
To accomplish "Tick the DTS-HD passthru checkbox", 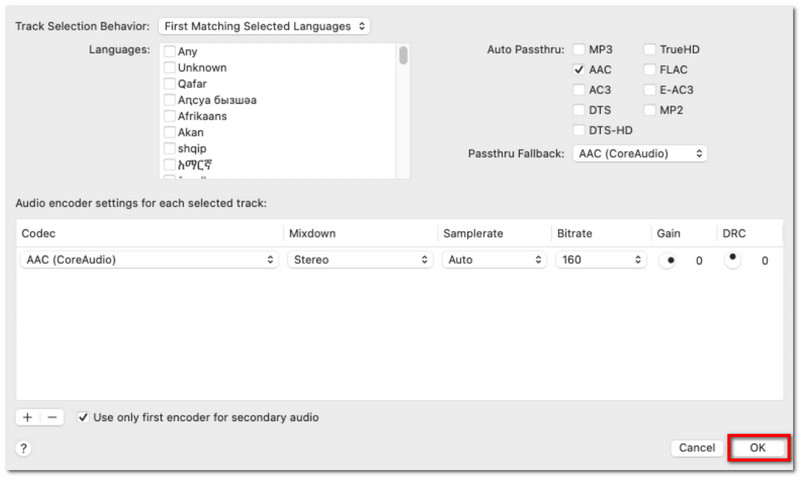I will click(x=579, y=130).
